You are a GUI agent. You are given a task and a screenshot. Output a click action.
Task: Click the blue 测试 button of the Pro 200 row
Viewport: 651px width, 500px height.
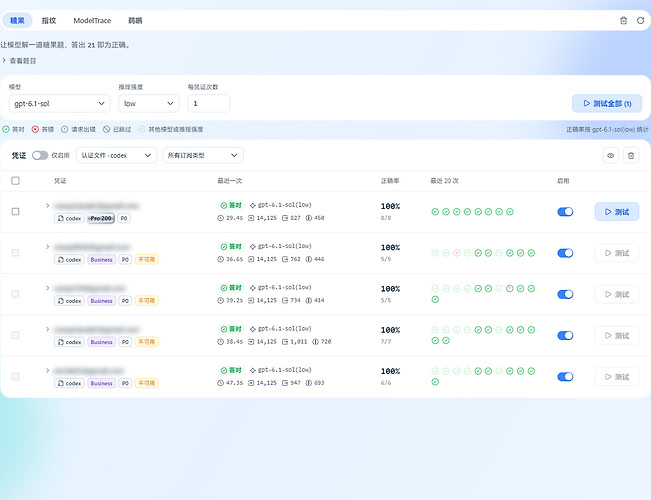pyautogui.click(x=617, y=212)
